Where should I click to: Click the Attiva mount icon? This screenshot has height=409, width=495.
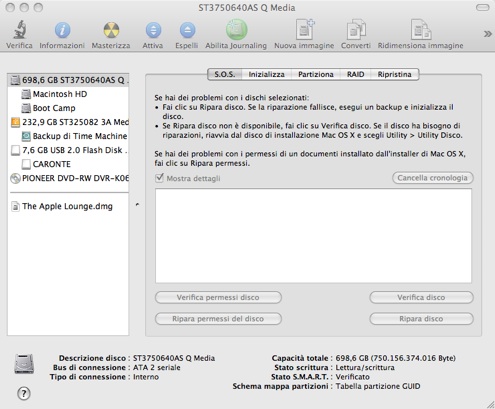point(153,30)
